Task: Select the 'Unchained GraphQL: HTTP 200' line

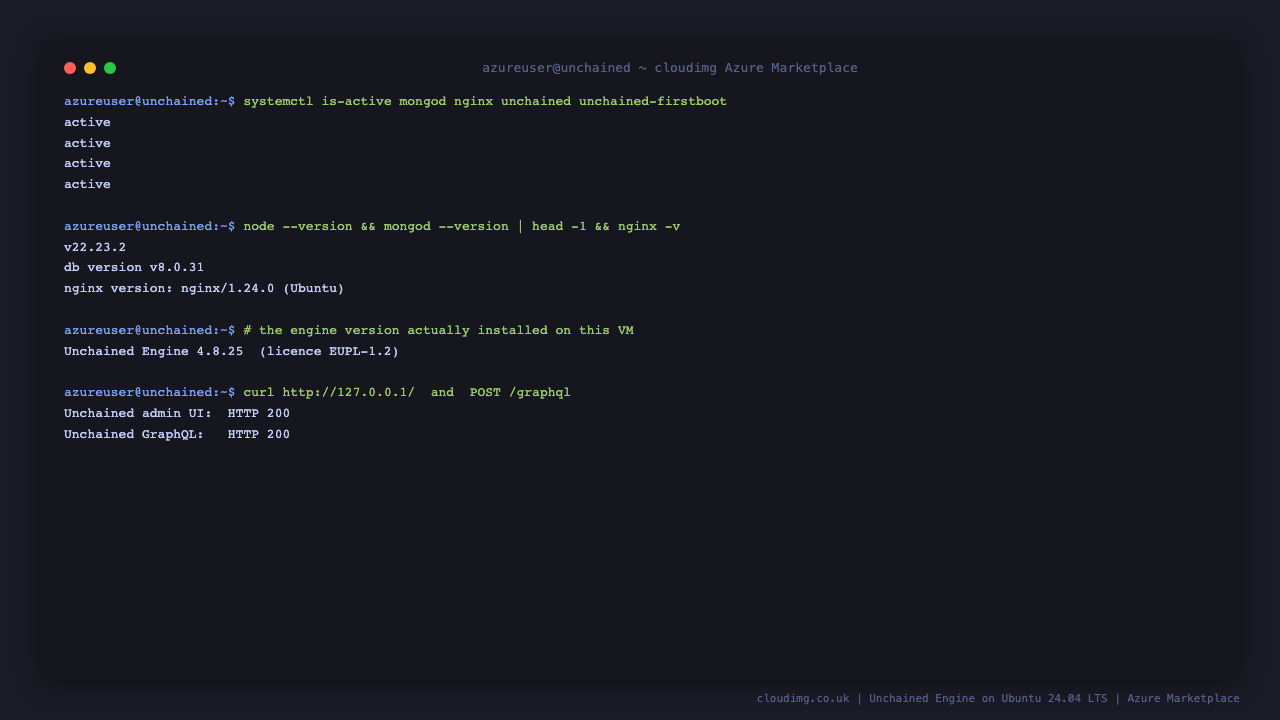Action: click(177, 434)
